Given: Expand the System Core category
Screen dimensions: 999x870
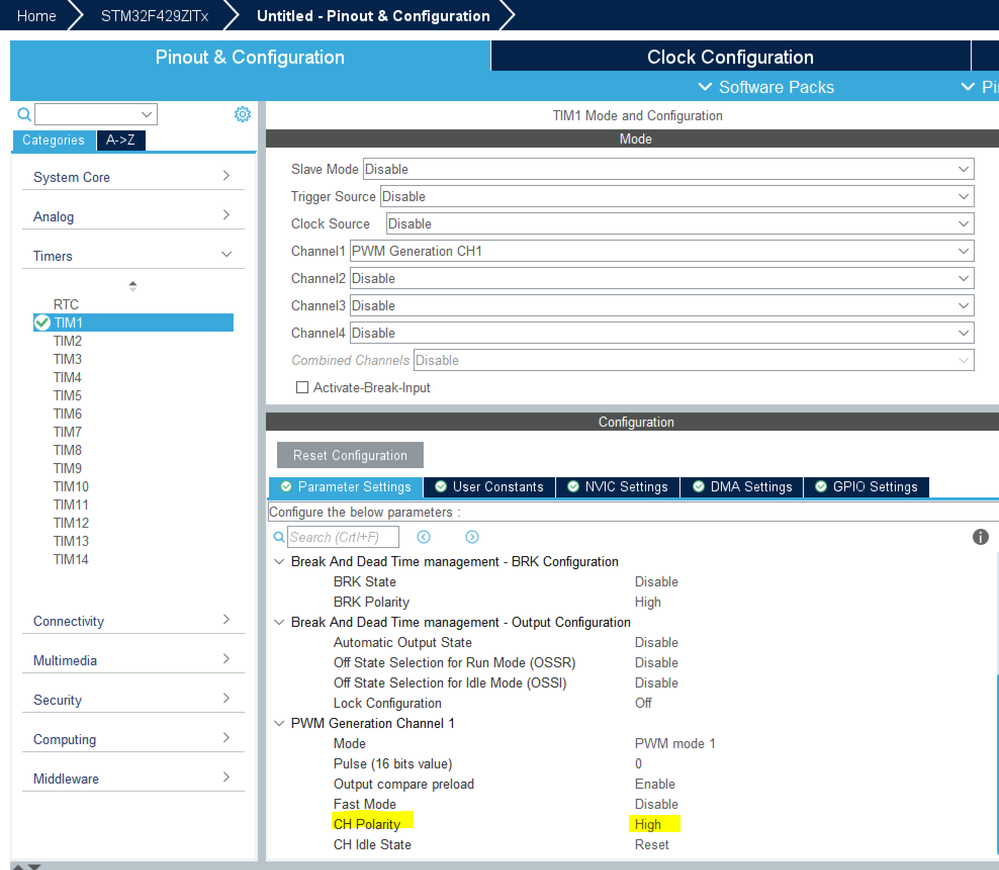Looking at the screenshot, I should pos(133,177).
